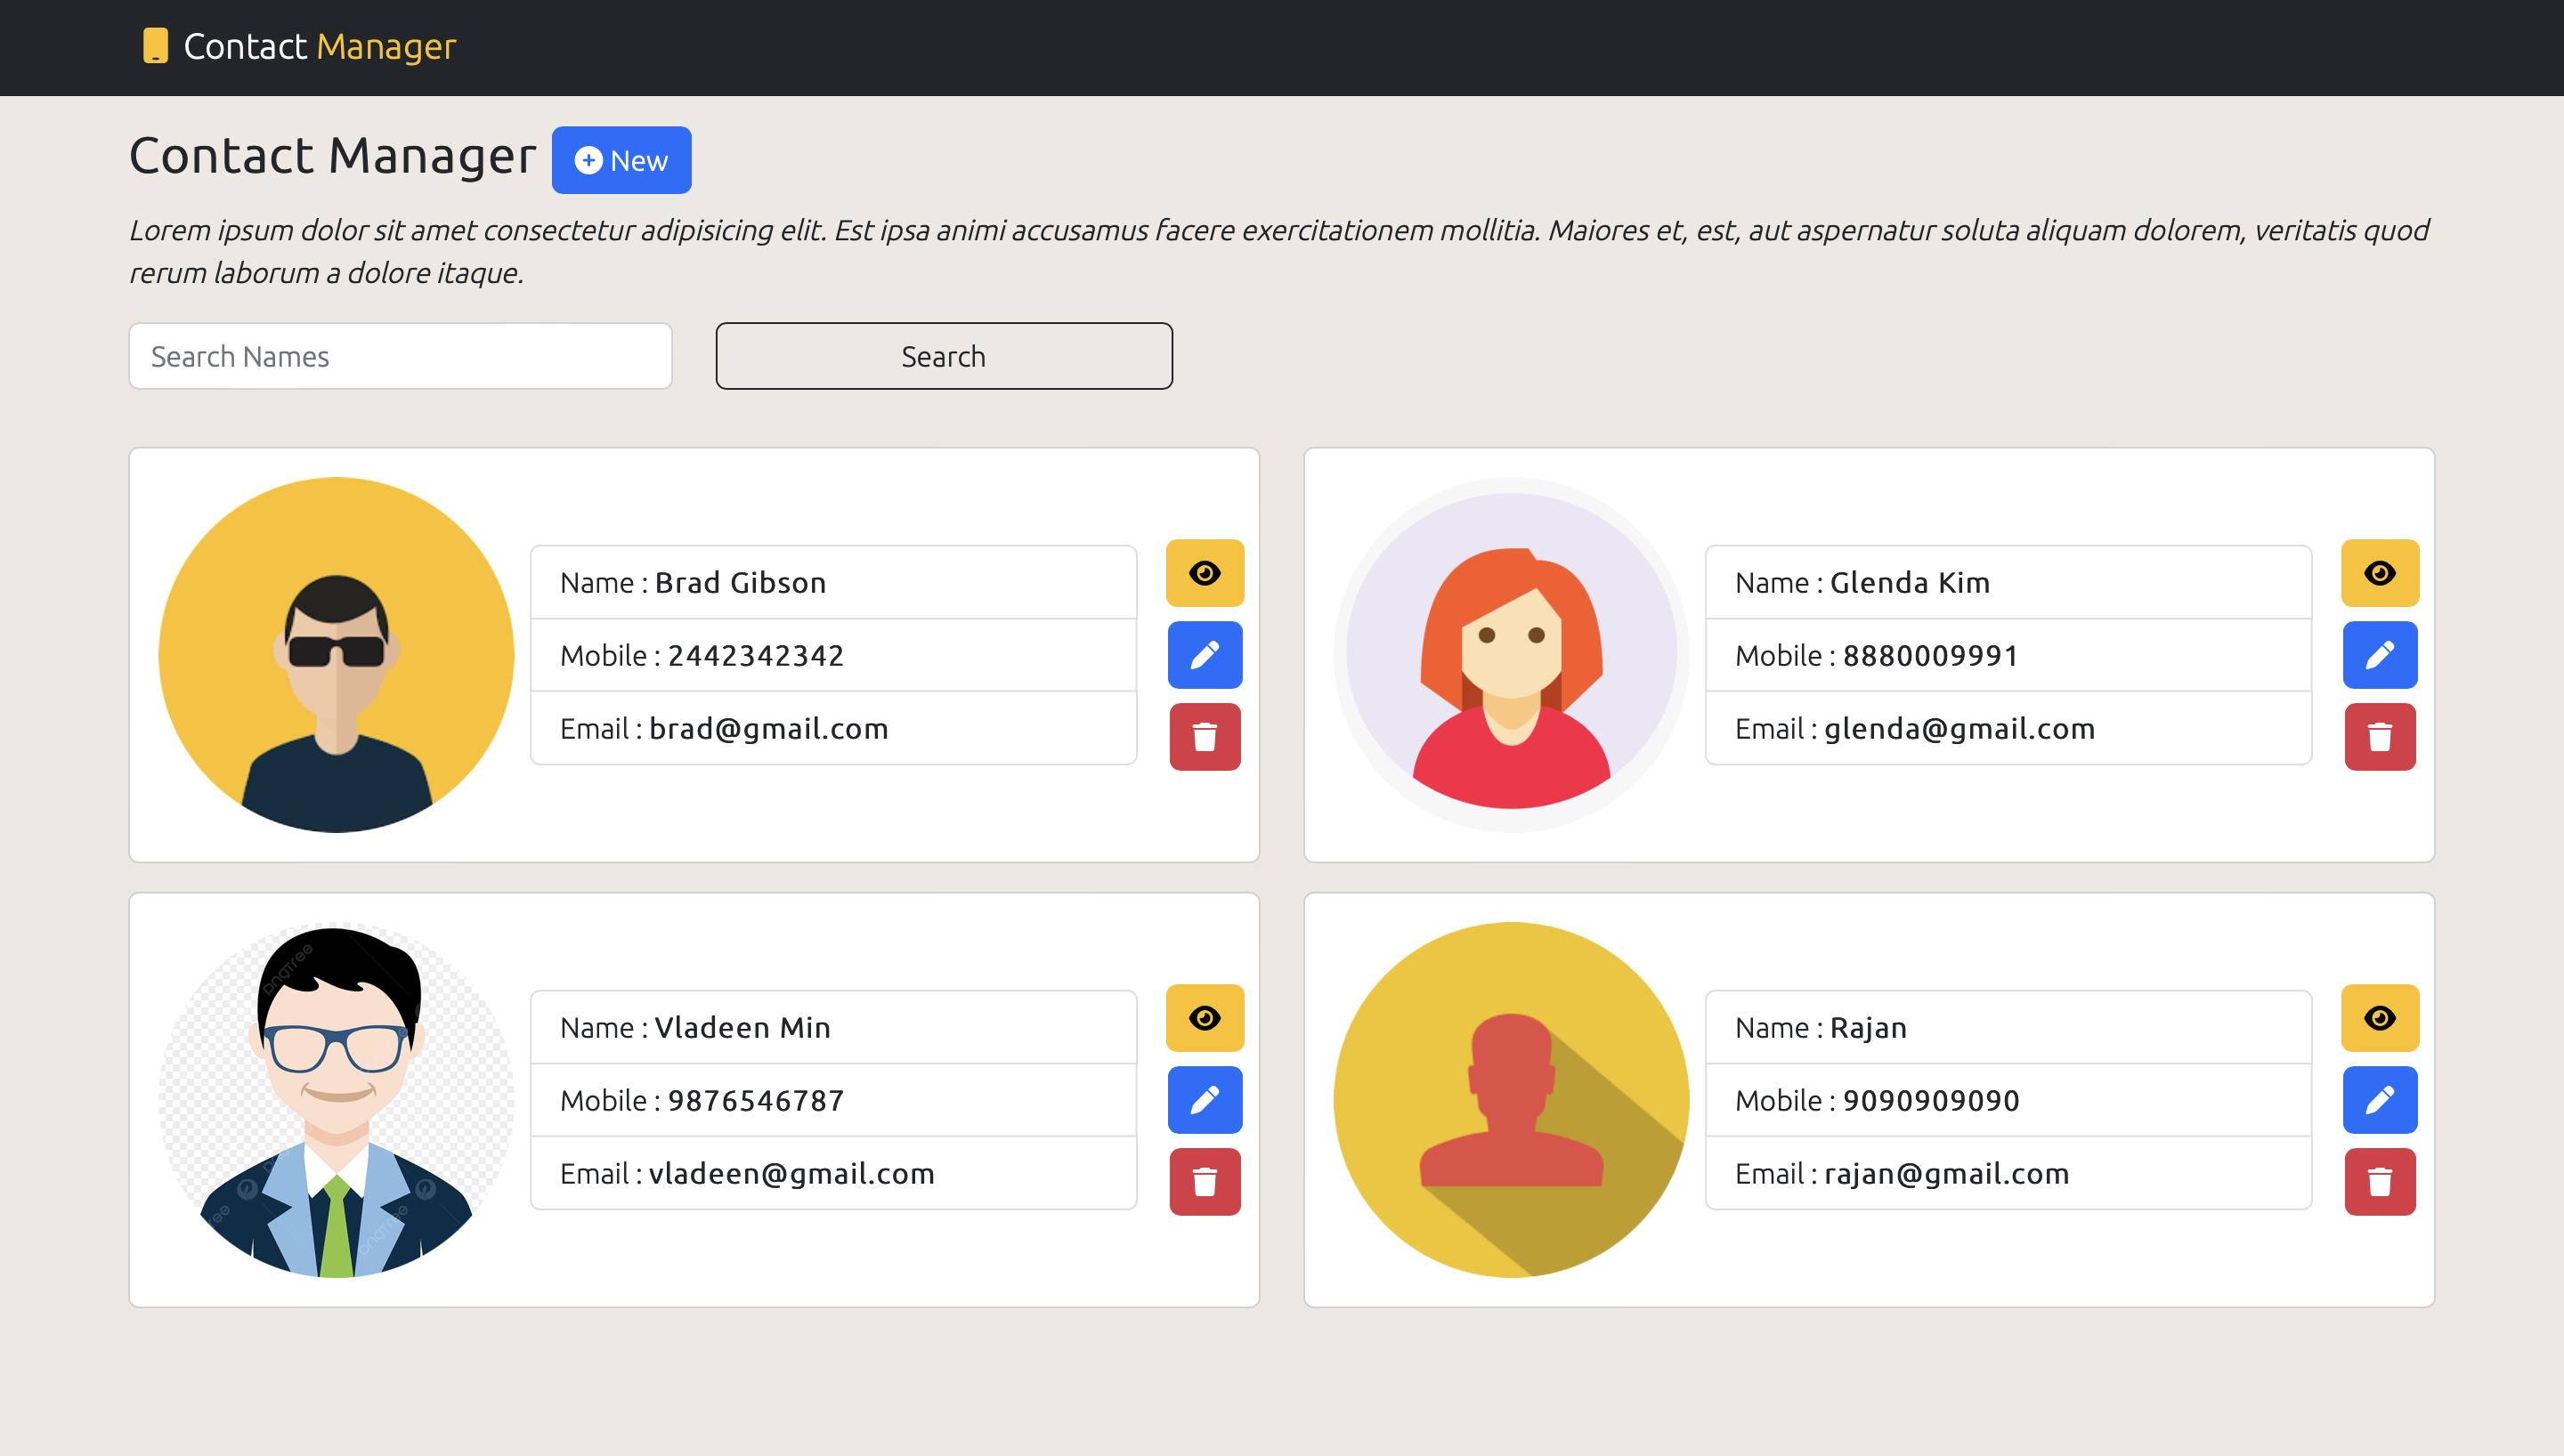The width and height of the screenshot is (2564, 1456).
Task: Delete Brad Gibson using the trash icon
Action: 1205,737
